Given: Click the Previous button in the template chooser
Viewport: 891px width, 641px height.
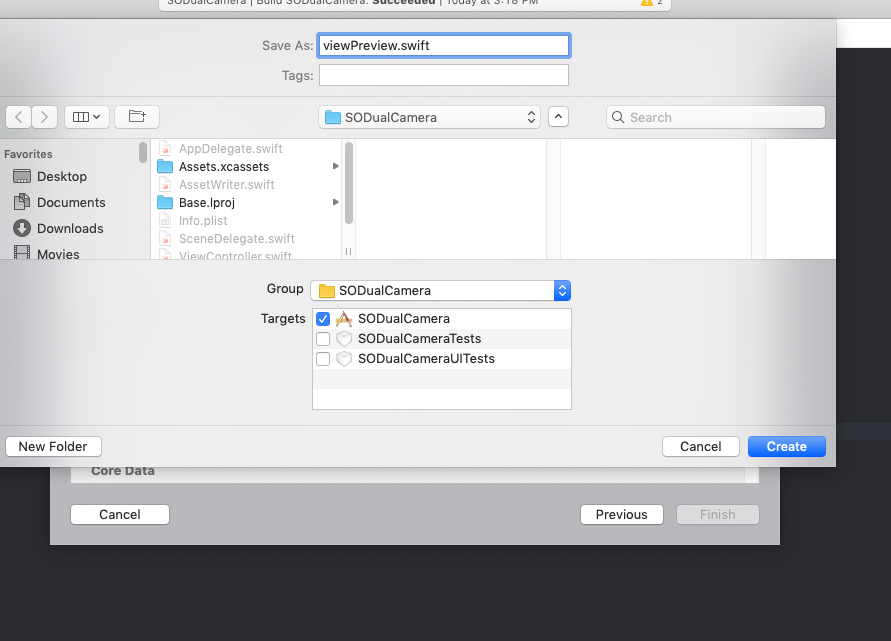Looking at the screenshot, I should coord(622,514).
